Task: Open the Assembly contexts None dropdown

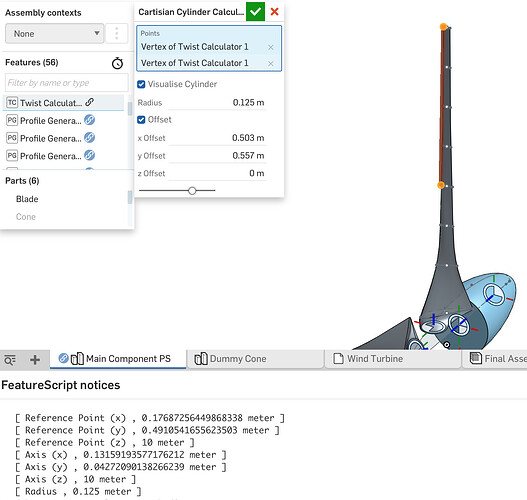Action: tap(54, 34)
